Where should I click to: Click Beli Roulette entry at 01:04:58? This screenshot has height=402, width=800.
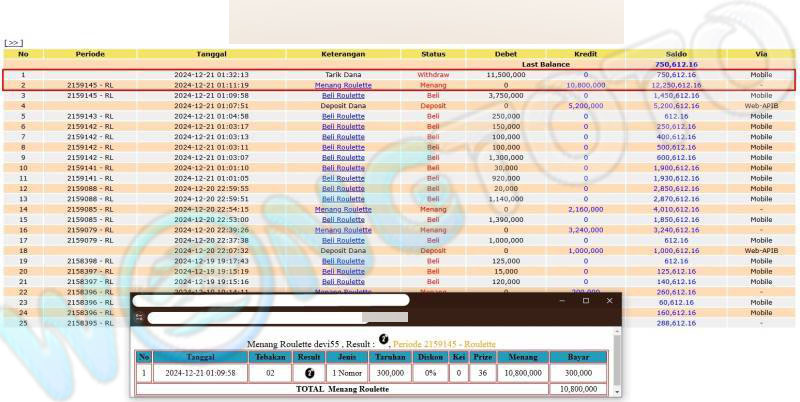pos(343,116)
